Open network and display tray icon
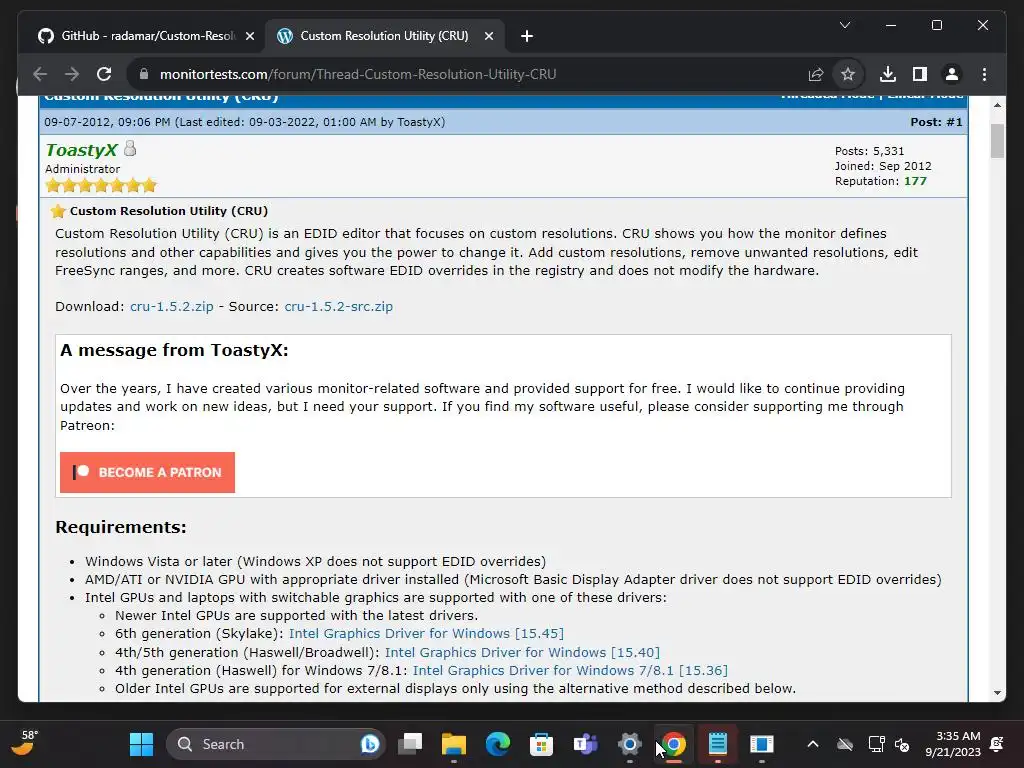Screen dimensions: 1024x768 point(876,744)
